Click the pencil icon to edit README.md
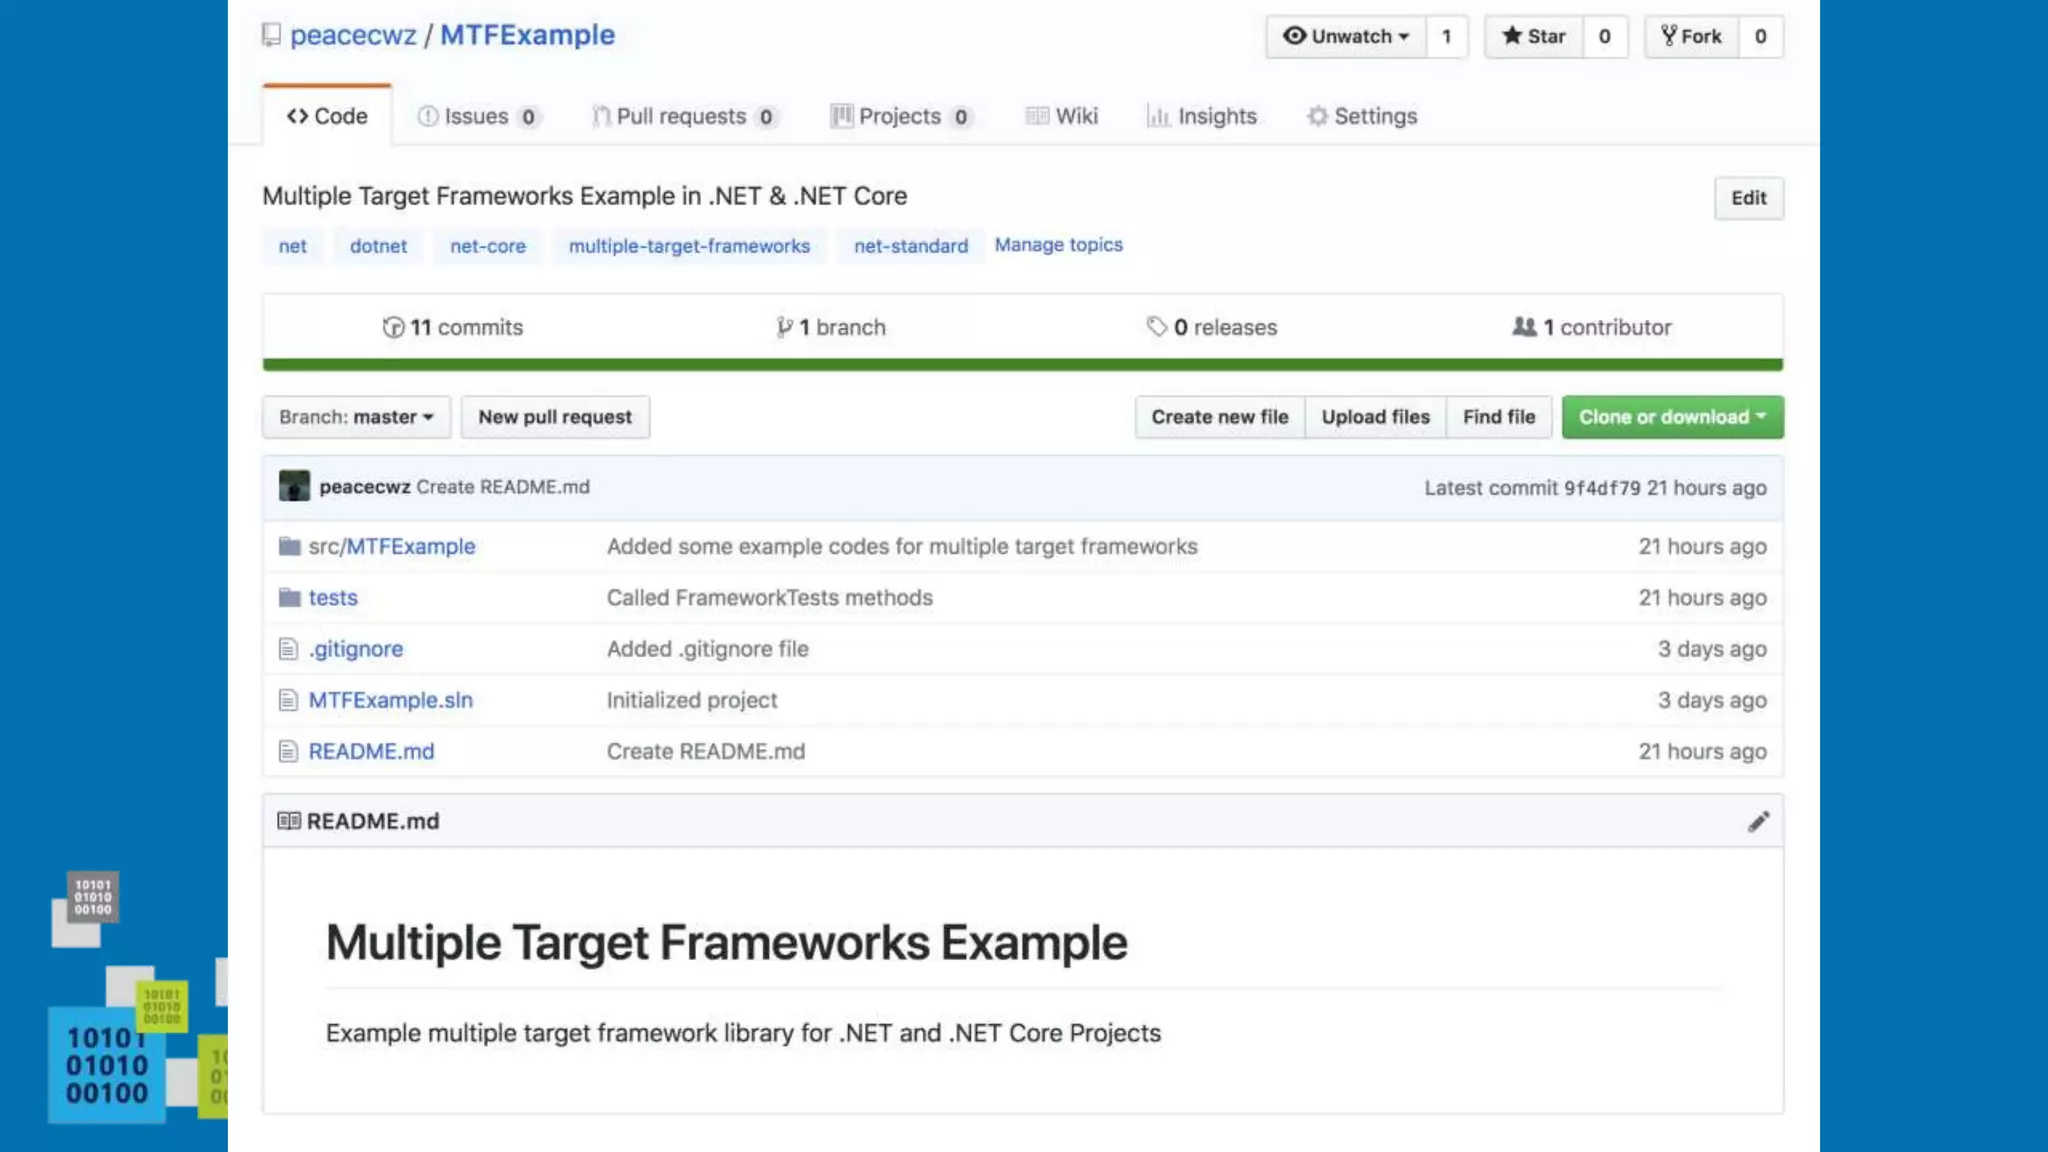 tap(1758, 821)
